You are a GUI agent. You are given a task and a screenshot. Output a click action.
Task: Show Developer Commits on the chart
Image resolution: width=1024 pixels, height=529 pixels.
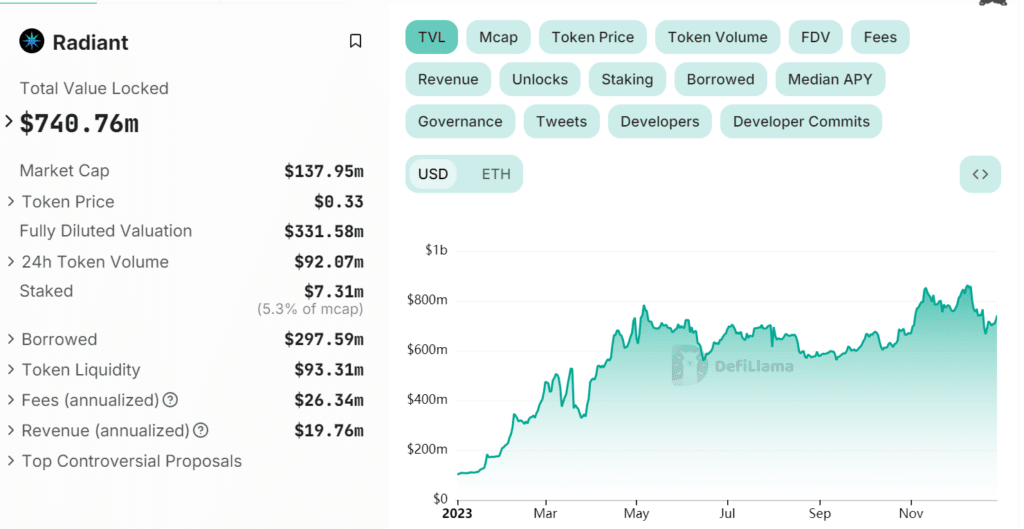point(801,121)
